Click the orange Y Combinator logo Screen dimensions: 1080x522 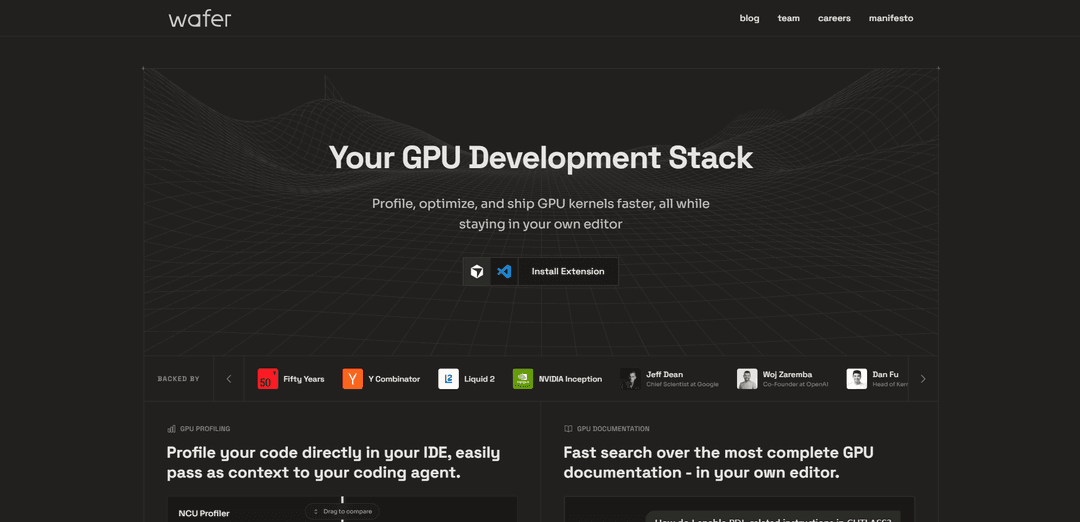pyautogui.click(x=352, y=379)
